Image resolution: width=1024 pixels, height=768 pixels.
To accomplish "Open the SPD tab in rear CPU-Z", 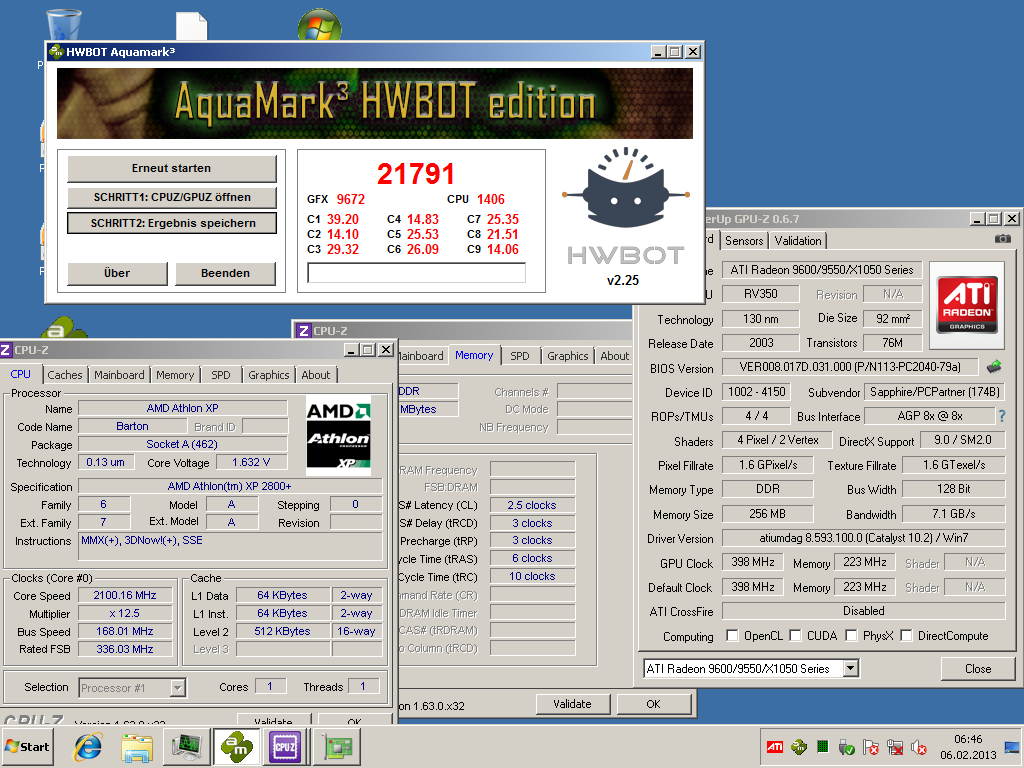I will point(520,356).
